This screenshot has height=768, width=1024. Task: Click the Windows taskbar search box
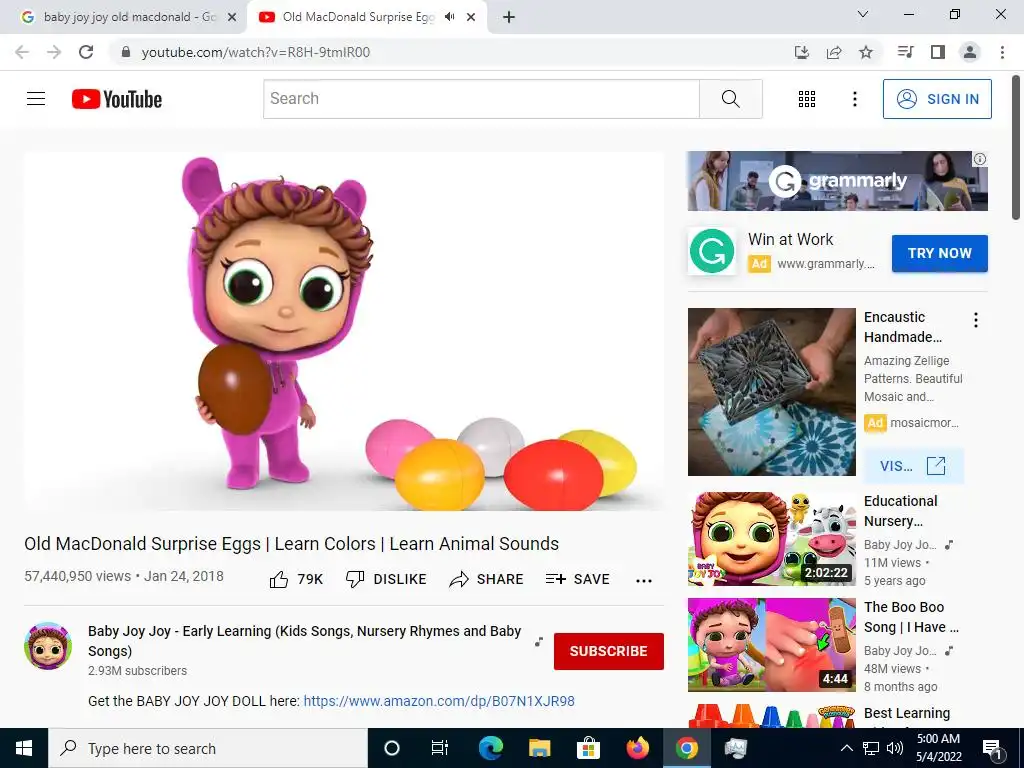tap(208, 748)
